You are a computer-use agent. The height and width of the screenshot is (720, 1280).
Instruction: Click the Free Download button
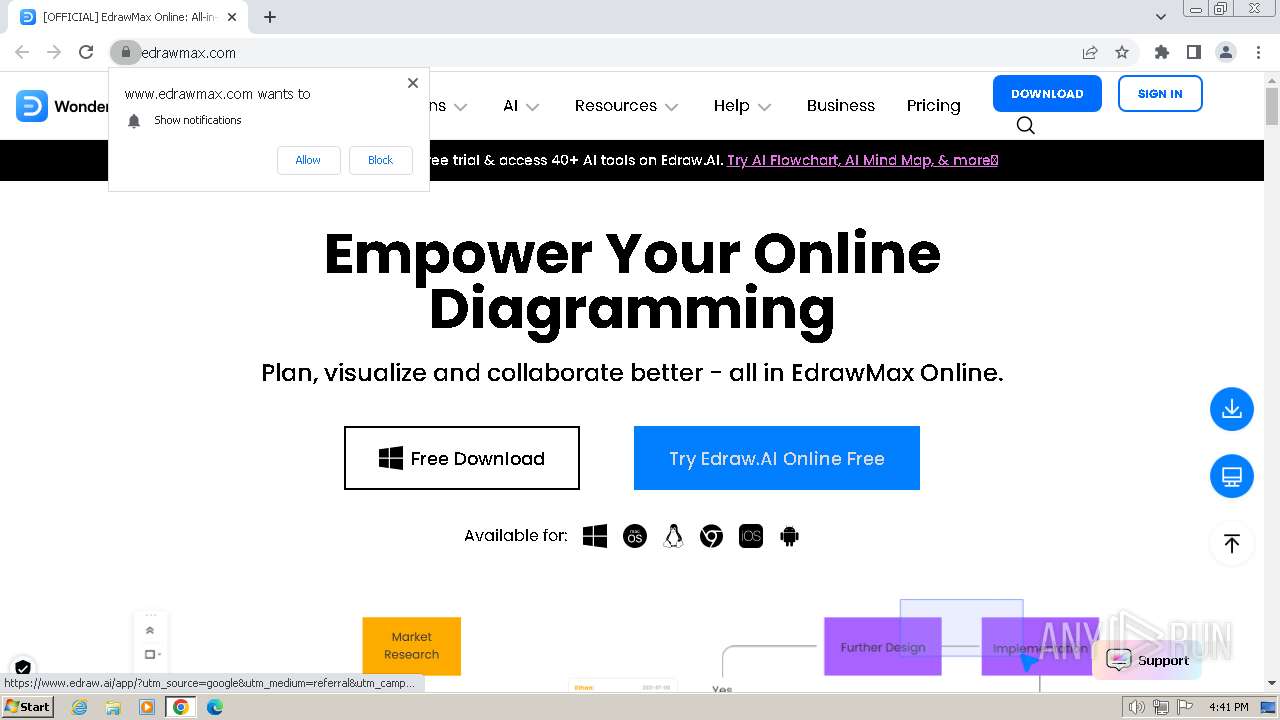point(462,458)
